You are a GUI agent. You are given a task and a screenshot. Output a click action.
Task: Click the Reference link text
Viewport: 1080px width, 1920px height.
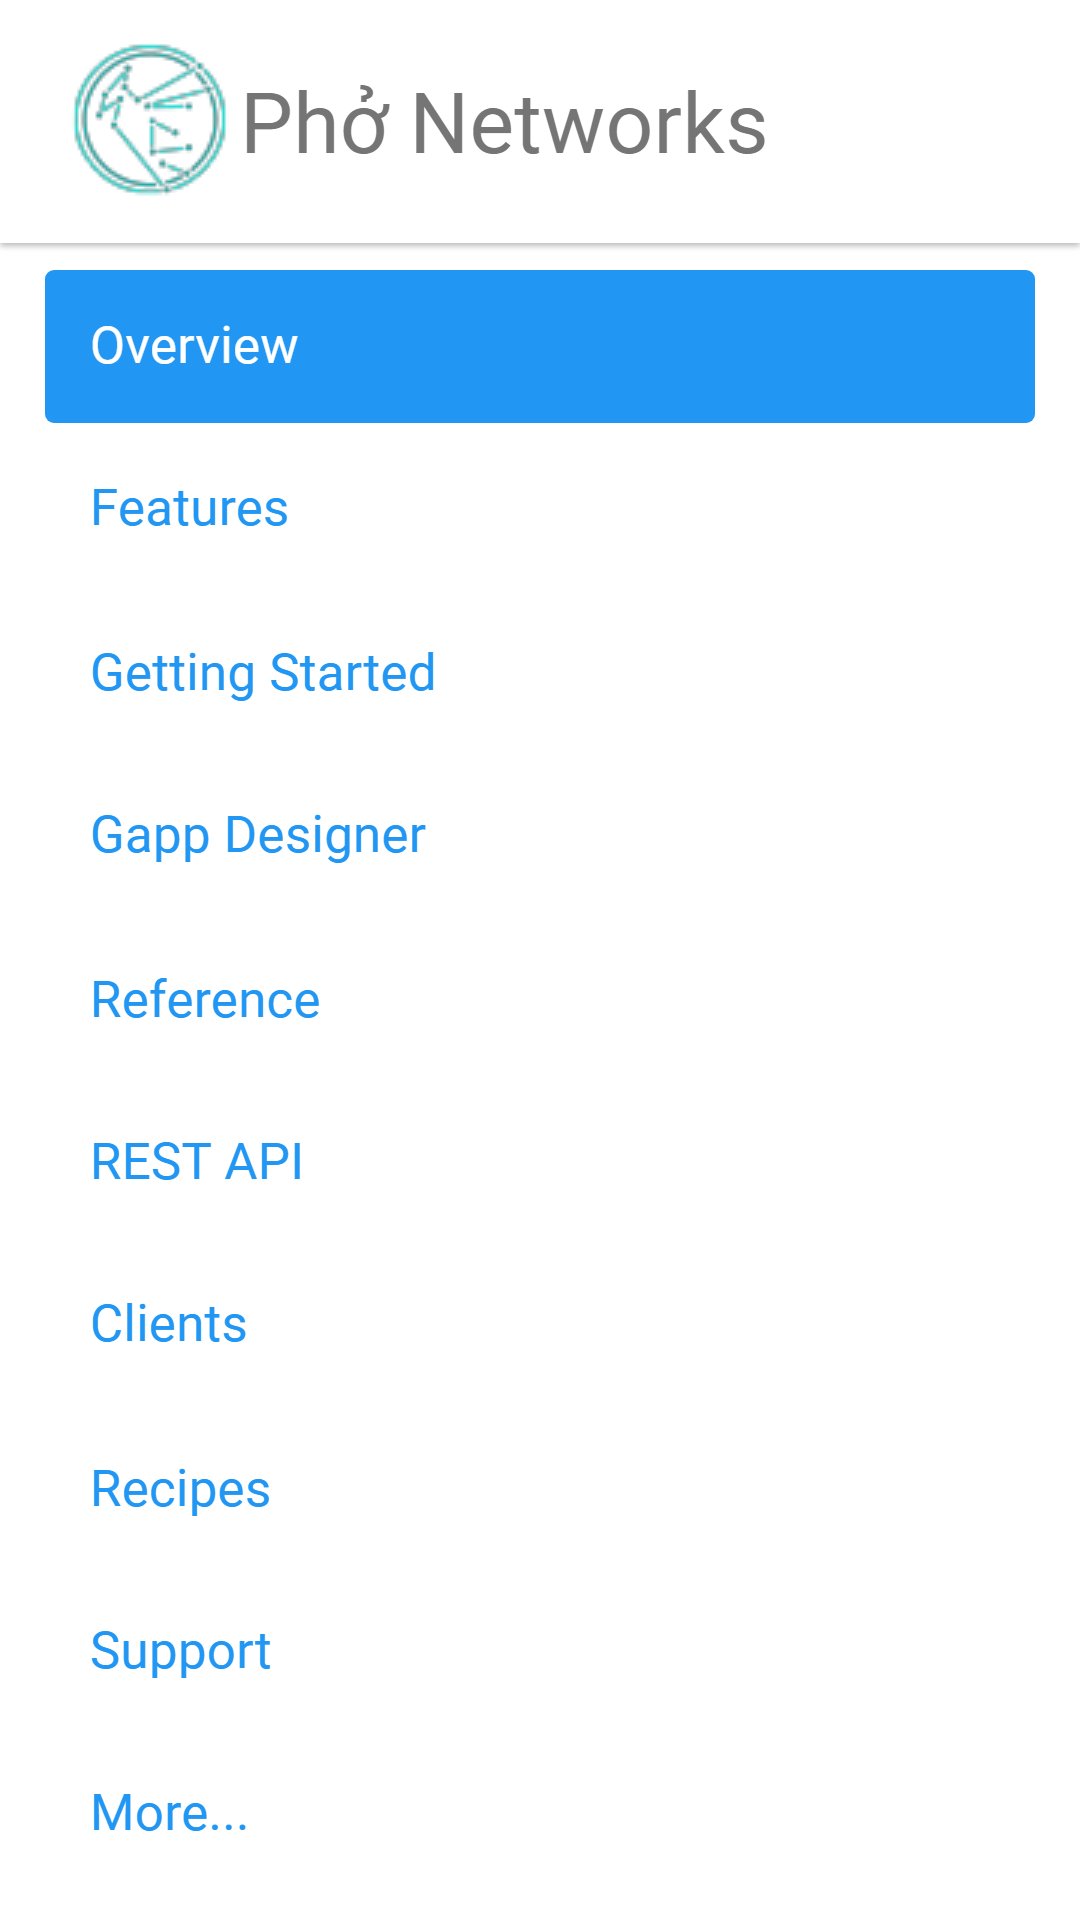205,999
